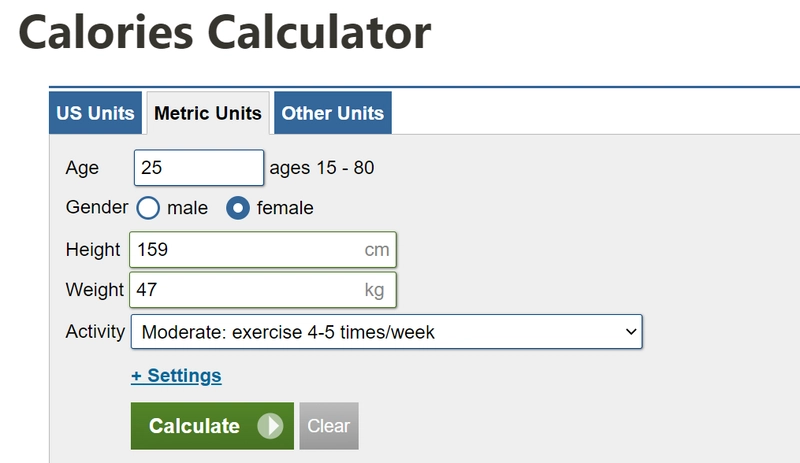
Task: Click the chevron arrow of Activity dropdown
Action: (x=630, y=332)
